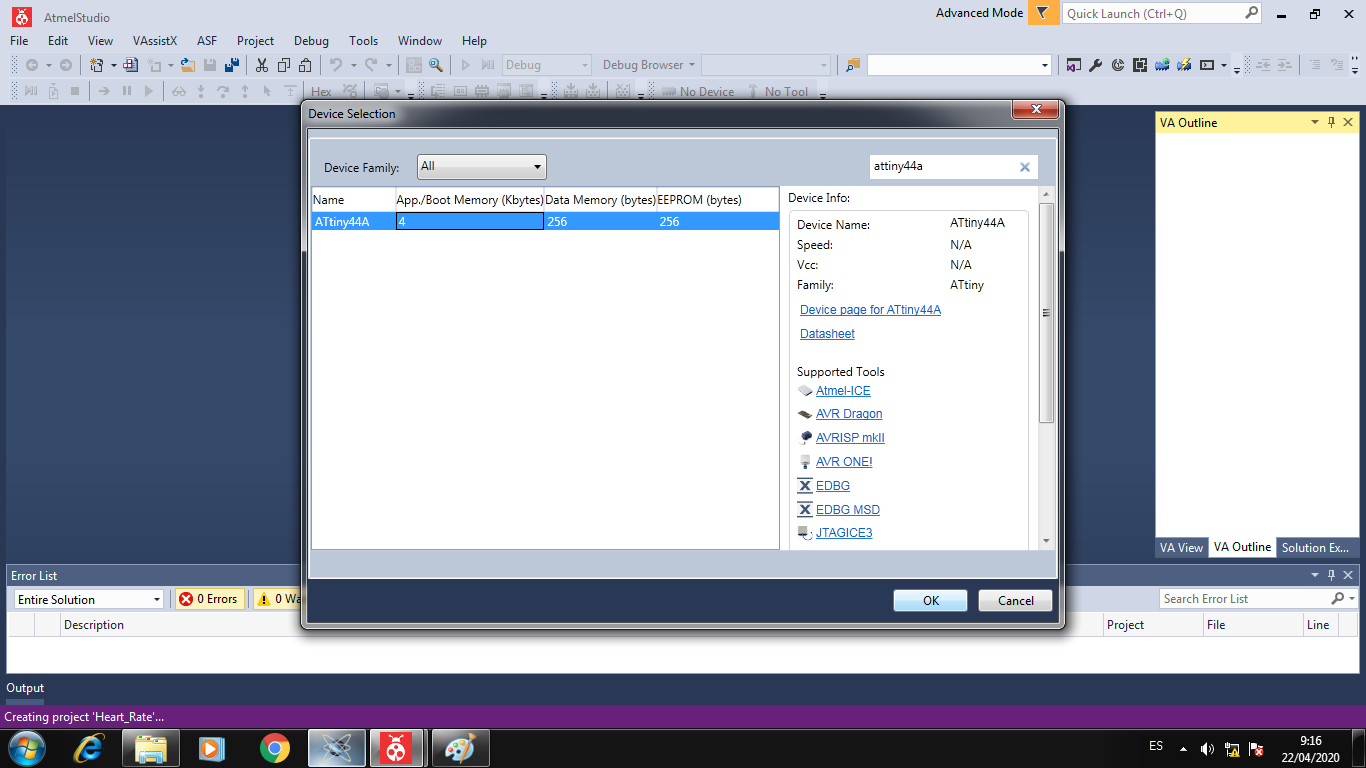Switch to the Solution Explorer tab
This screenshot has height=768, width=1366.
[1316, 547]
